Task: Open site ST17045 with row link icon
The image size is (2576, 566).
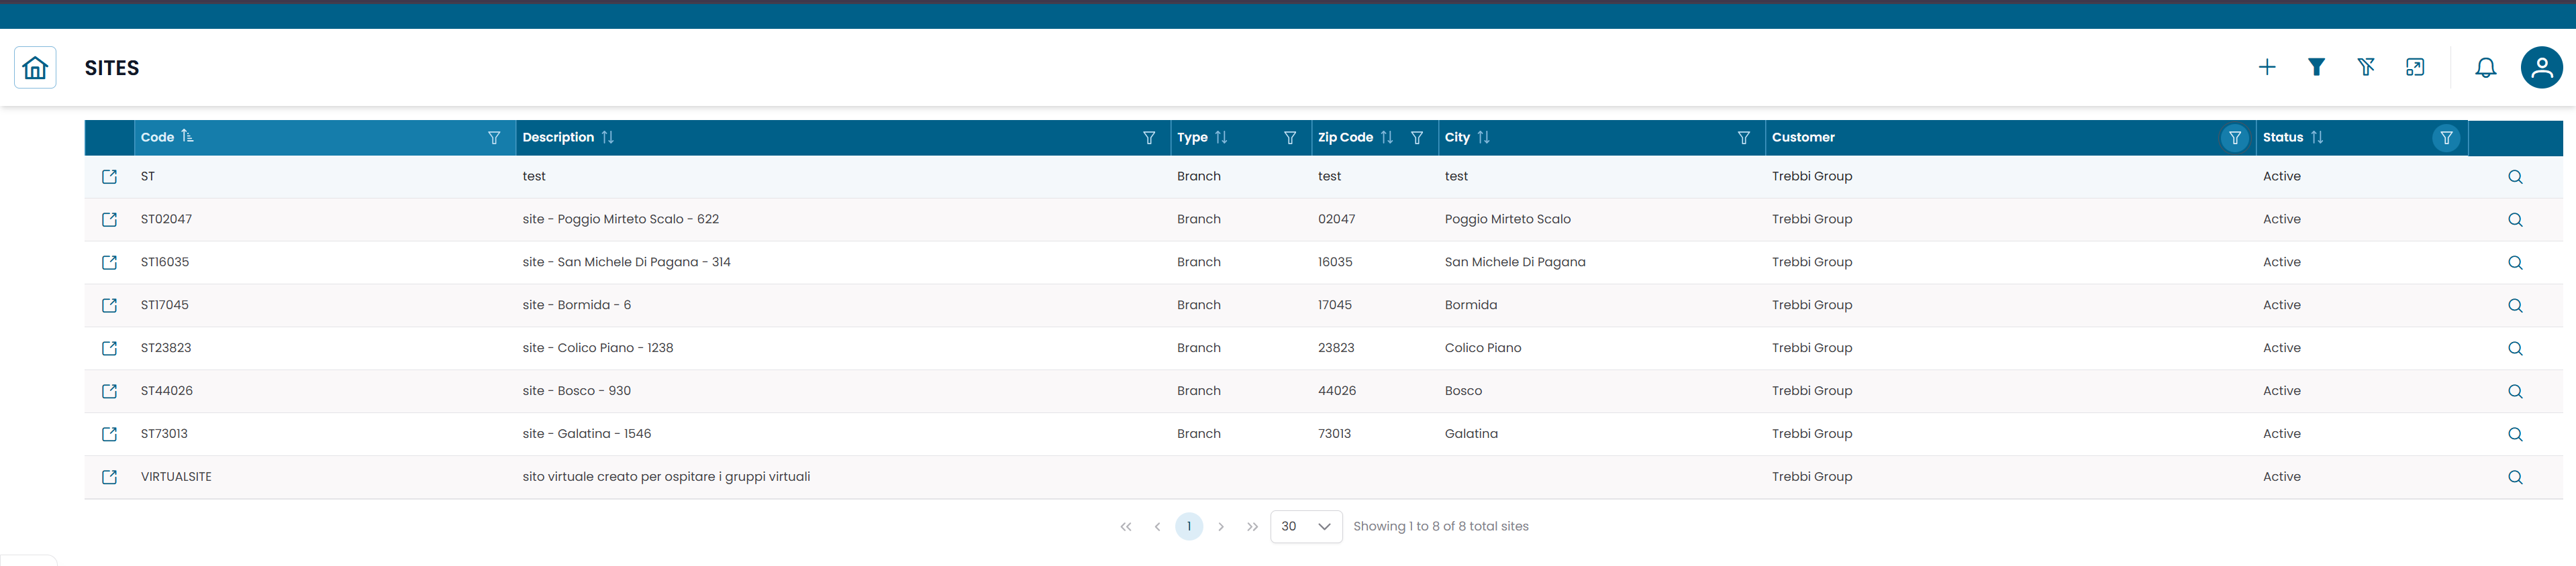Action: 110,306
